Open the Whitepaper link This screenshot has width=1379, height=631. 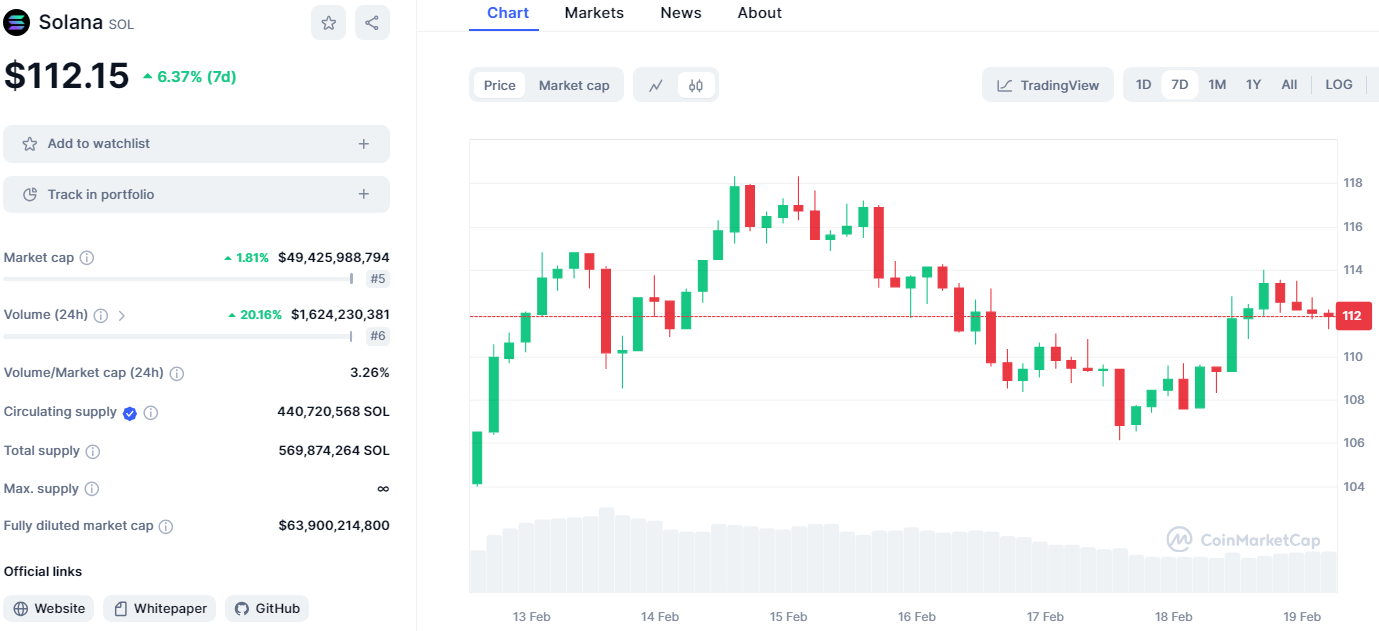click(160, 608)
